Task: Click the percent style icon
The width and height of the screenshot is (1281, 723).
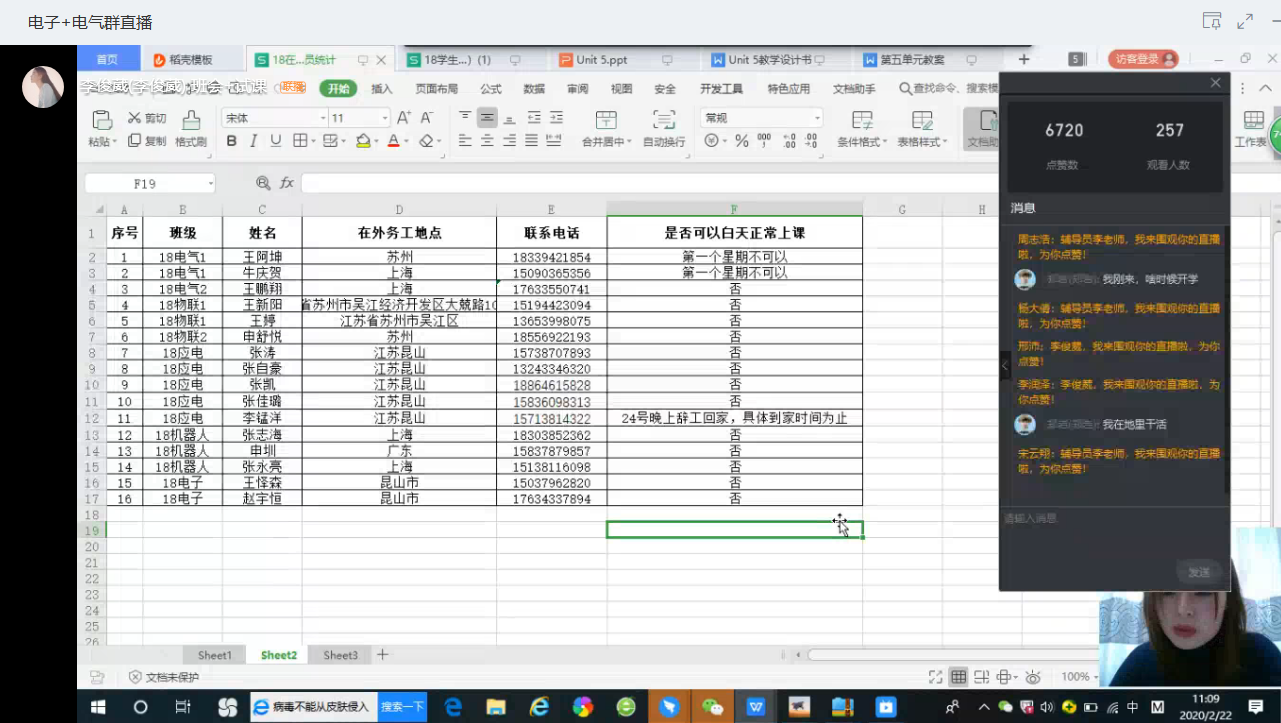Action: (x=742, y=141)
